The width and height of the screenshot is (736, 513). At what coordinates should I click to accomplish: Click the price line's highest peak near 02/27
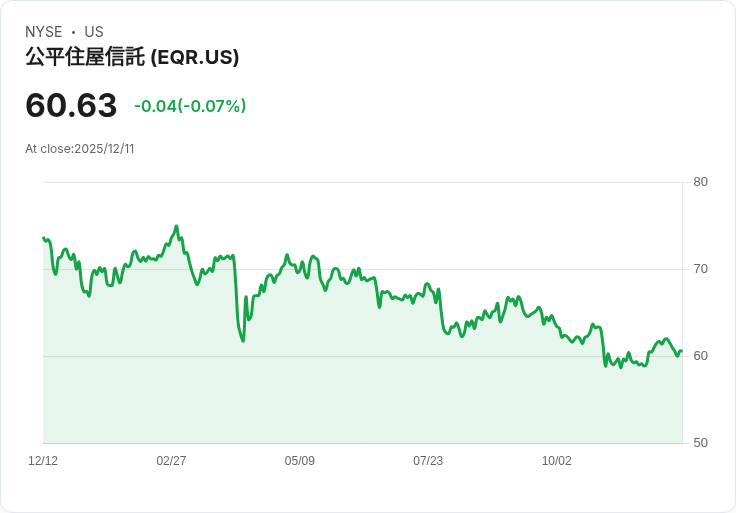(x=177, y=227)
